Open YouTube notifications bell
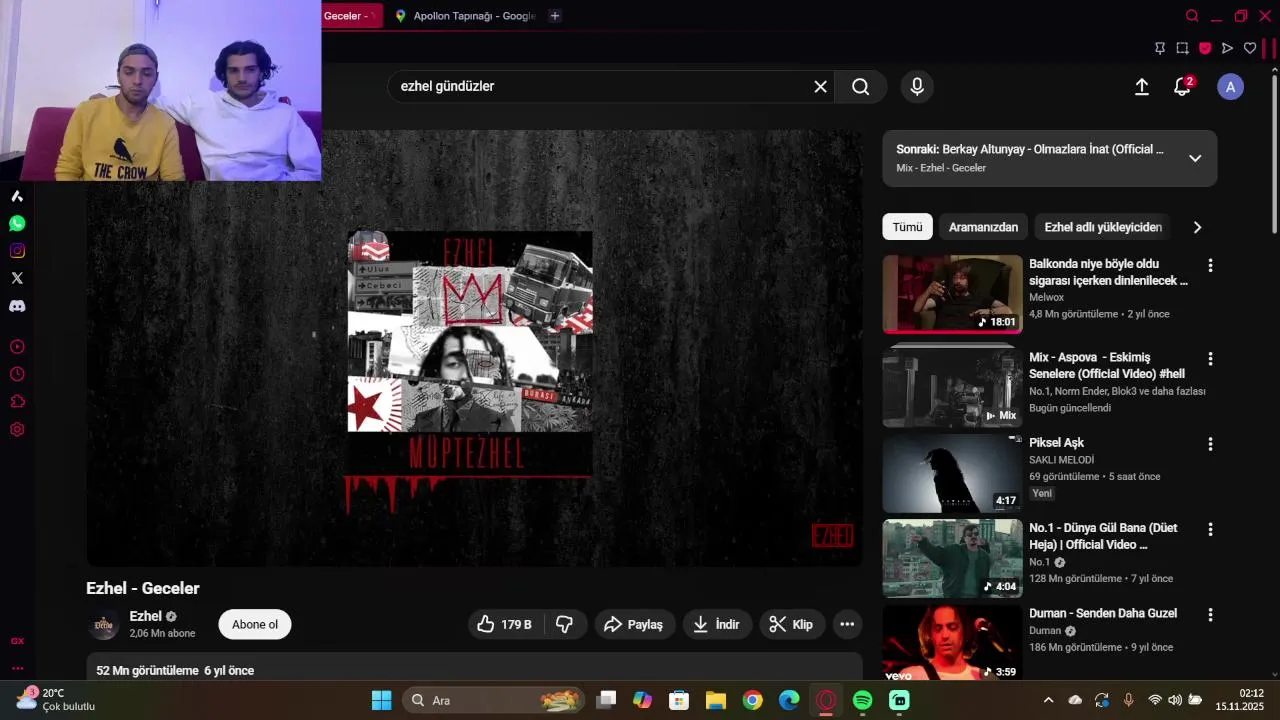The image size is (1280, 720). point(1183,87)
